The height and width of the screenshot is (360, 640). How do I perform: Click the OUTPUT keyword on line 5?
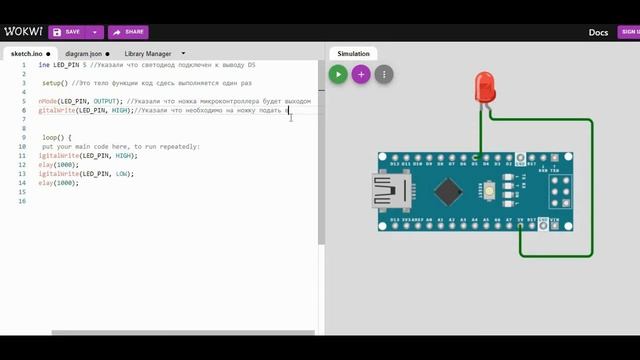(105, 101)
